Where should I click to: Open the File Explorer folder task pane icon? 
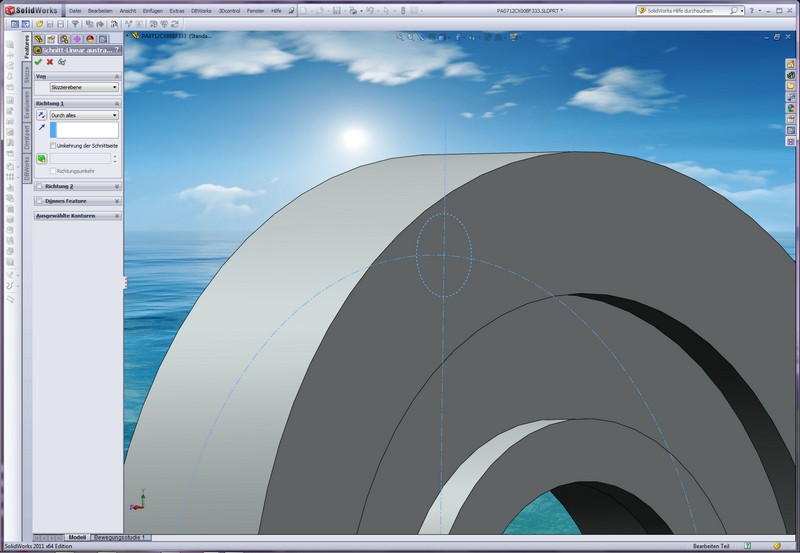point(790,86)
